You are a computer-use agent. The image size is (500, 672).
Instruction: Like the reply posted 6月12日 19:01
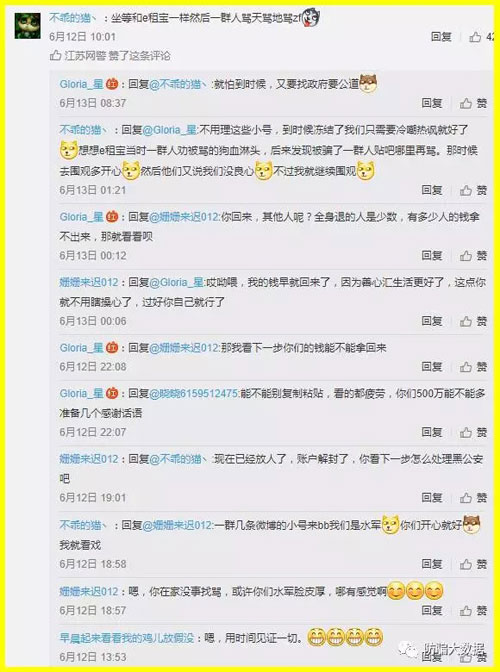tap(466, 498)
